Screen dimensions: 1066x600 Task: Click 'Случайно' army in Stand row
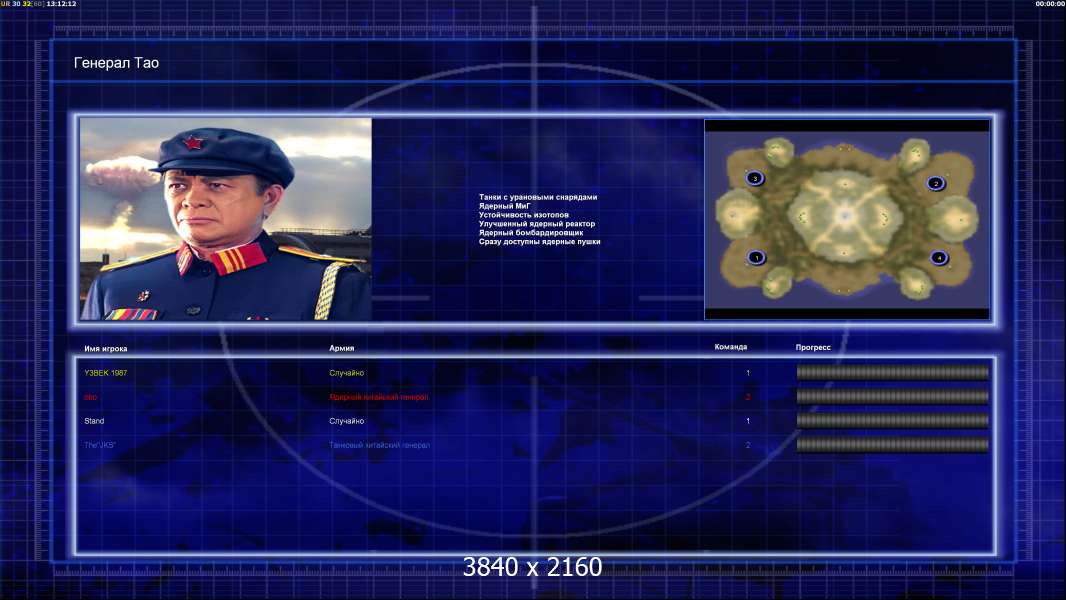(x=347, y=421)
